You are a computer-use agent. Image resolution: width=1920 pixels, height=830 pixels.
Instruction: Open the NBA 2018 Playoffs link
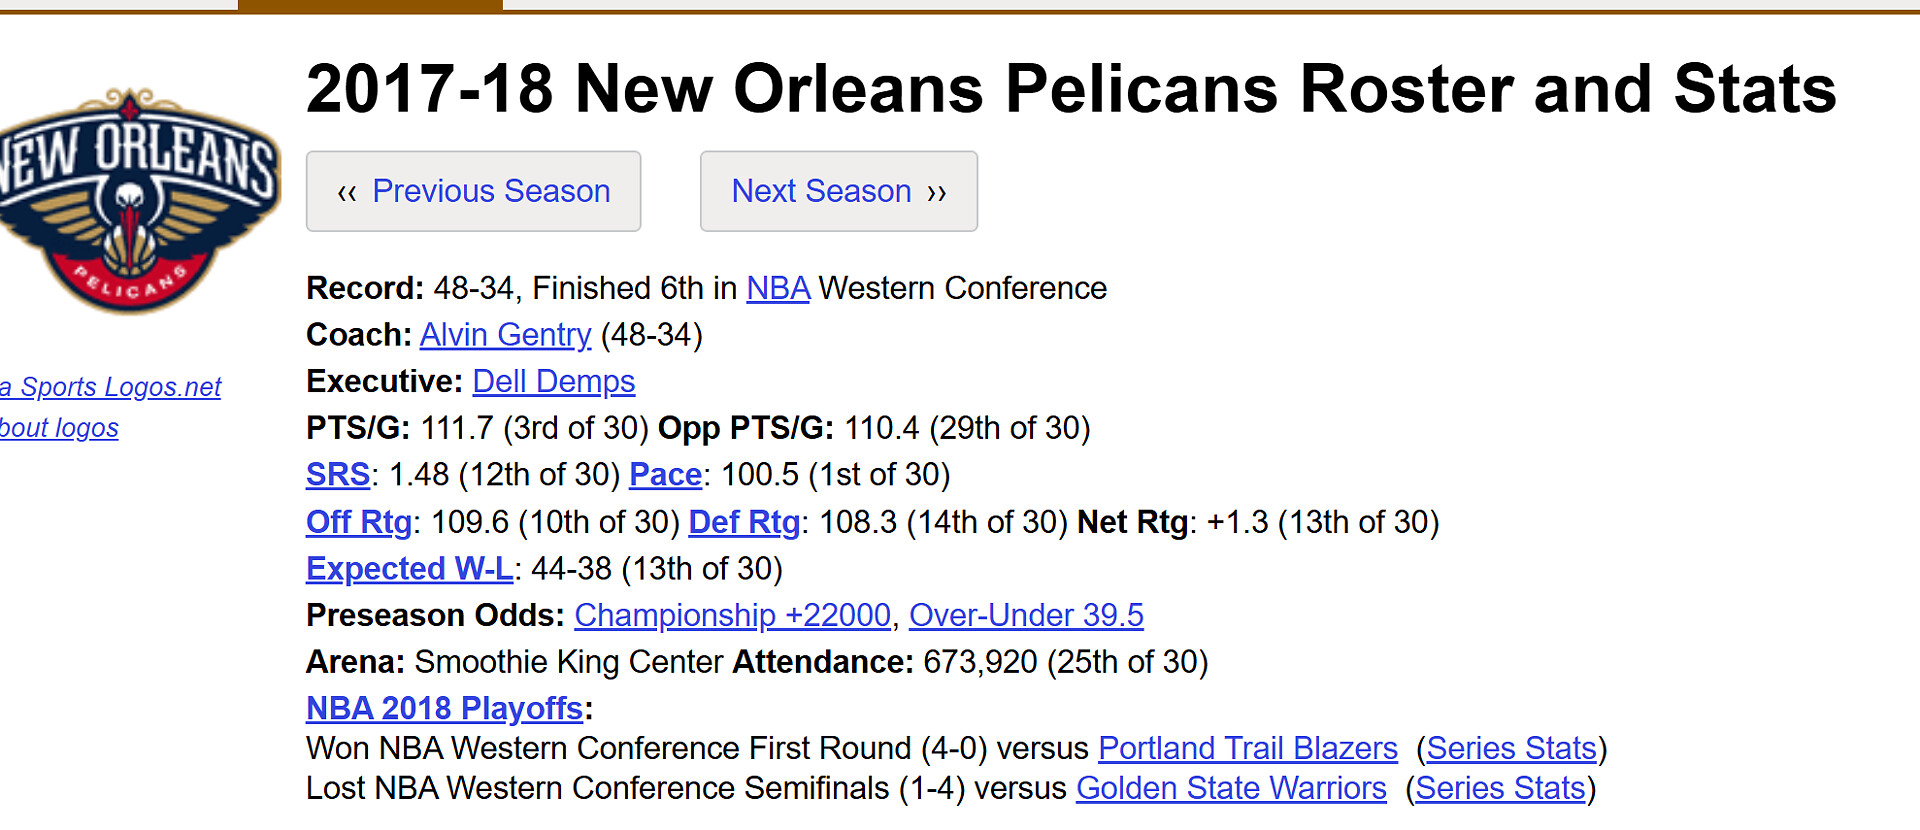444,709
